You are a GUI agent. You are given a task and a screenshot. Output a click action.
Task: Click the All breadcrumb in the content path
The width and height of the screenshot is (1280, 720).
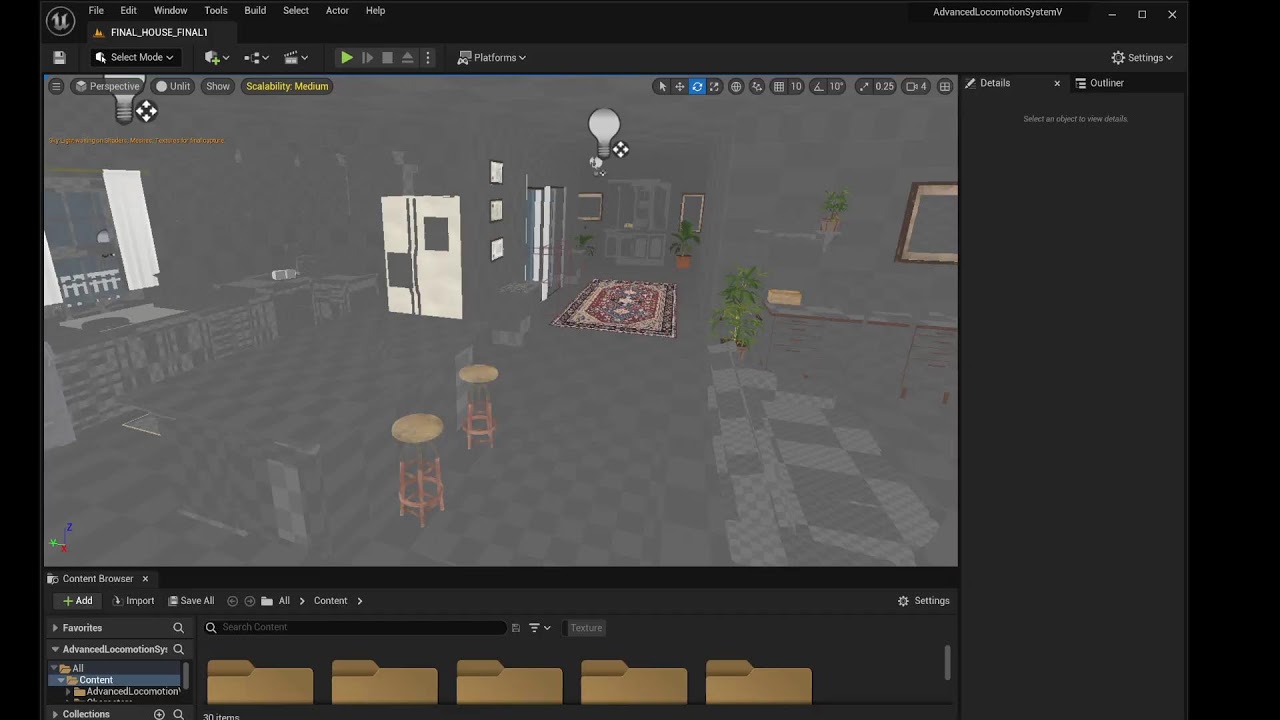(284, 601)
